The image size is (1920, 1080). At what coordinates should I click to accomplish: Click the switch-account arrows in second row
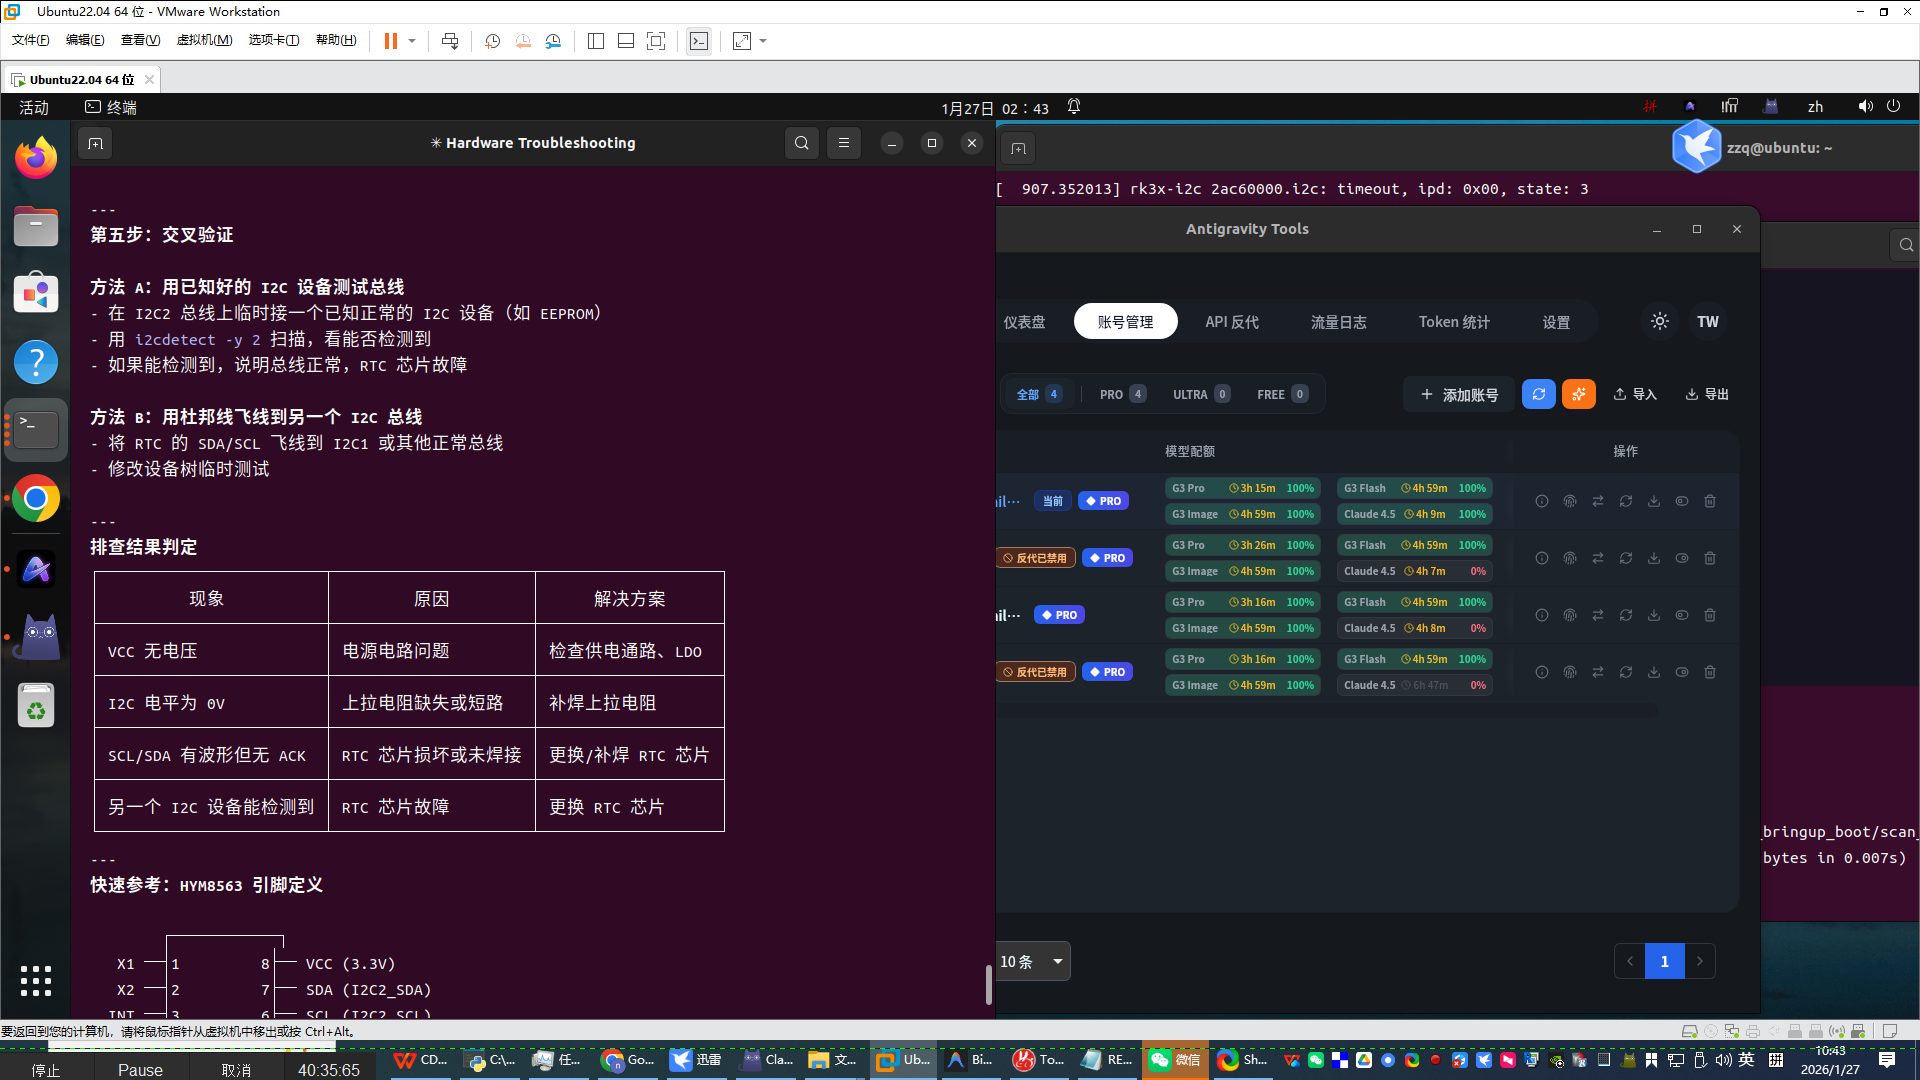point(1598,558)
